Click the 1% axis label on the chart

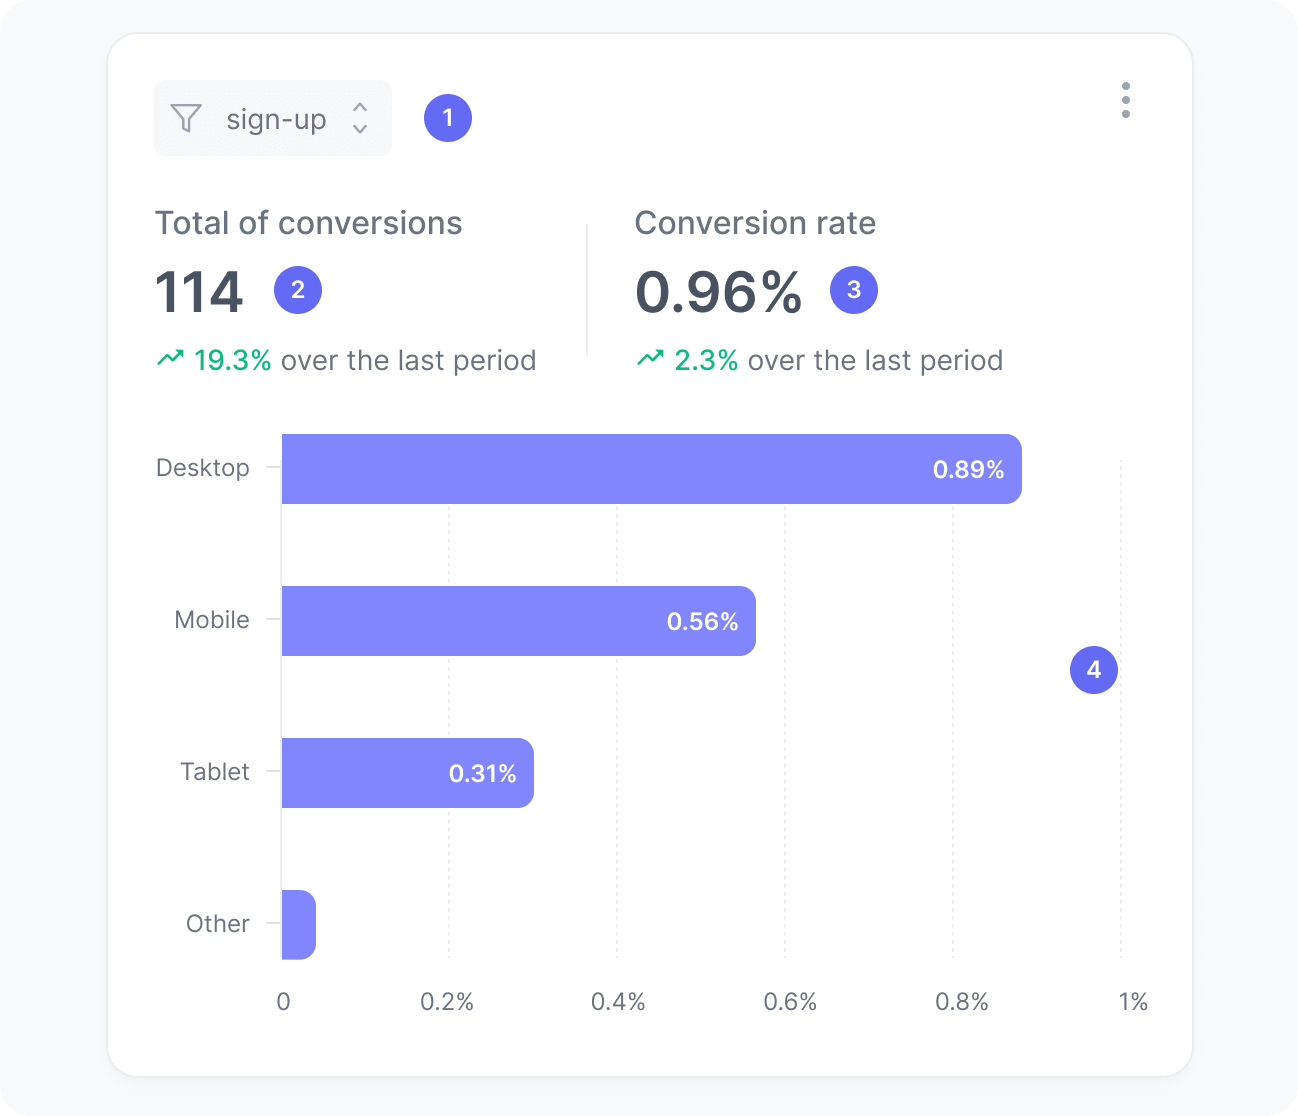tap(1135, 1001)
